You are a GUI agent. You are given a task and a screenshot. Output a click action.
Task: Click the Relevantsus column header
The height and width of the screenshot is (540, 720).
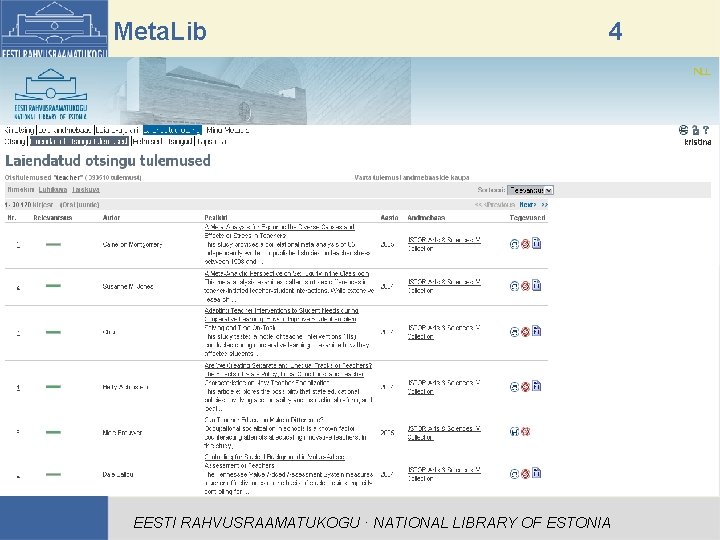(53, 218)
